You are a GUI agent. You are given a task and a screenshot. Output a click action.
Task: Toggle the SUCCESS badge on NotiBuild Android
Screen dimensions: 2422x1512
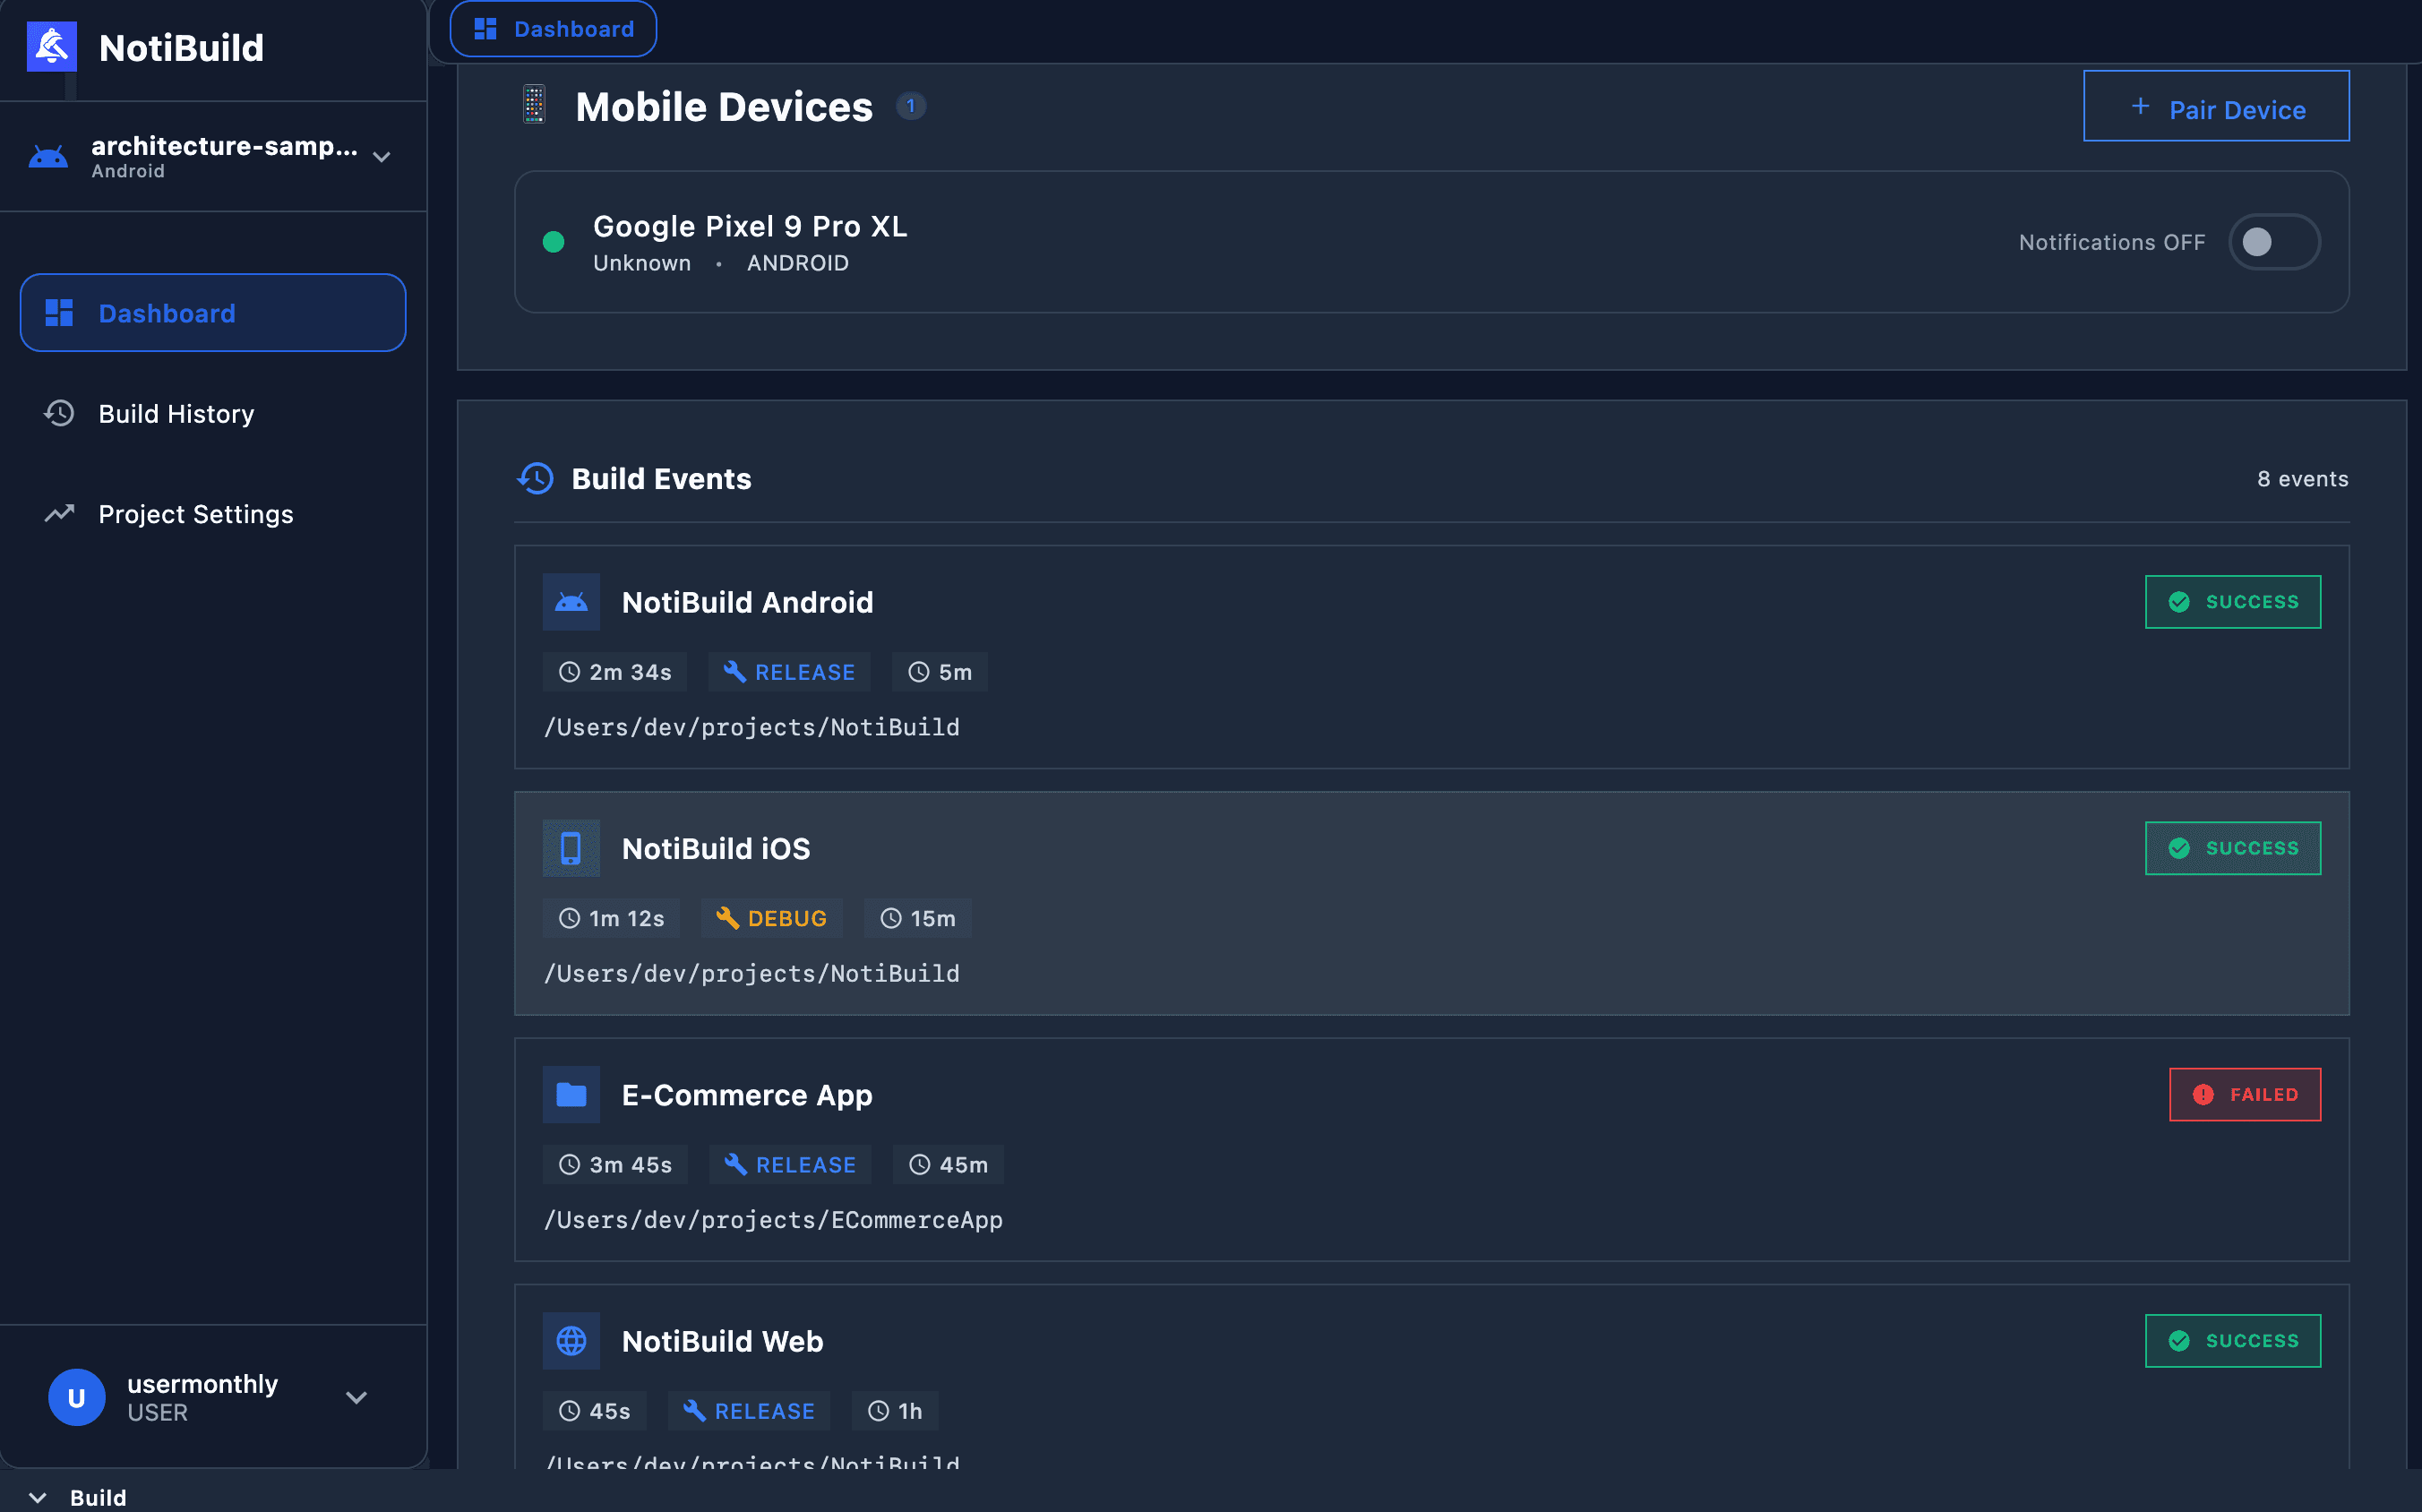tap(2233, 601)
